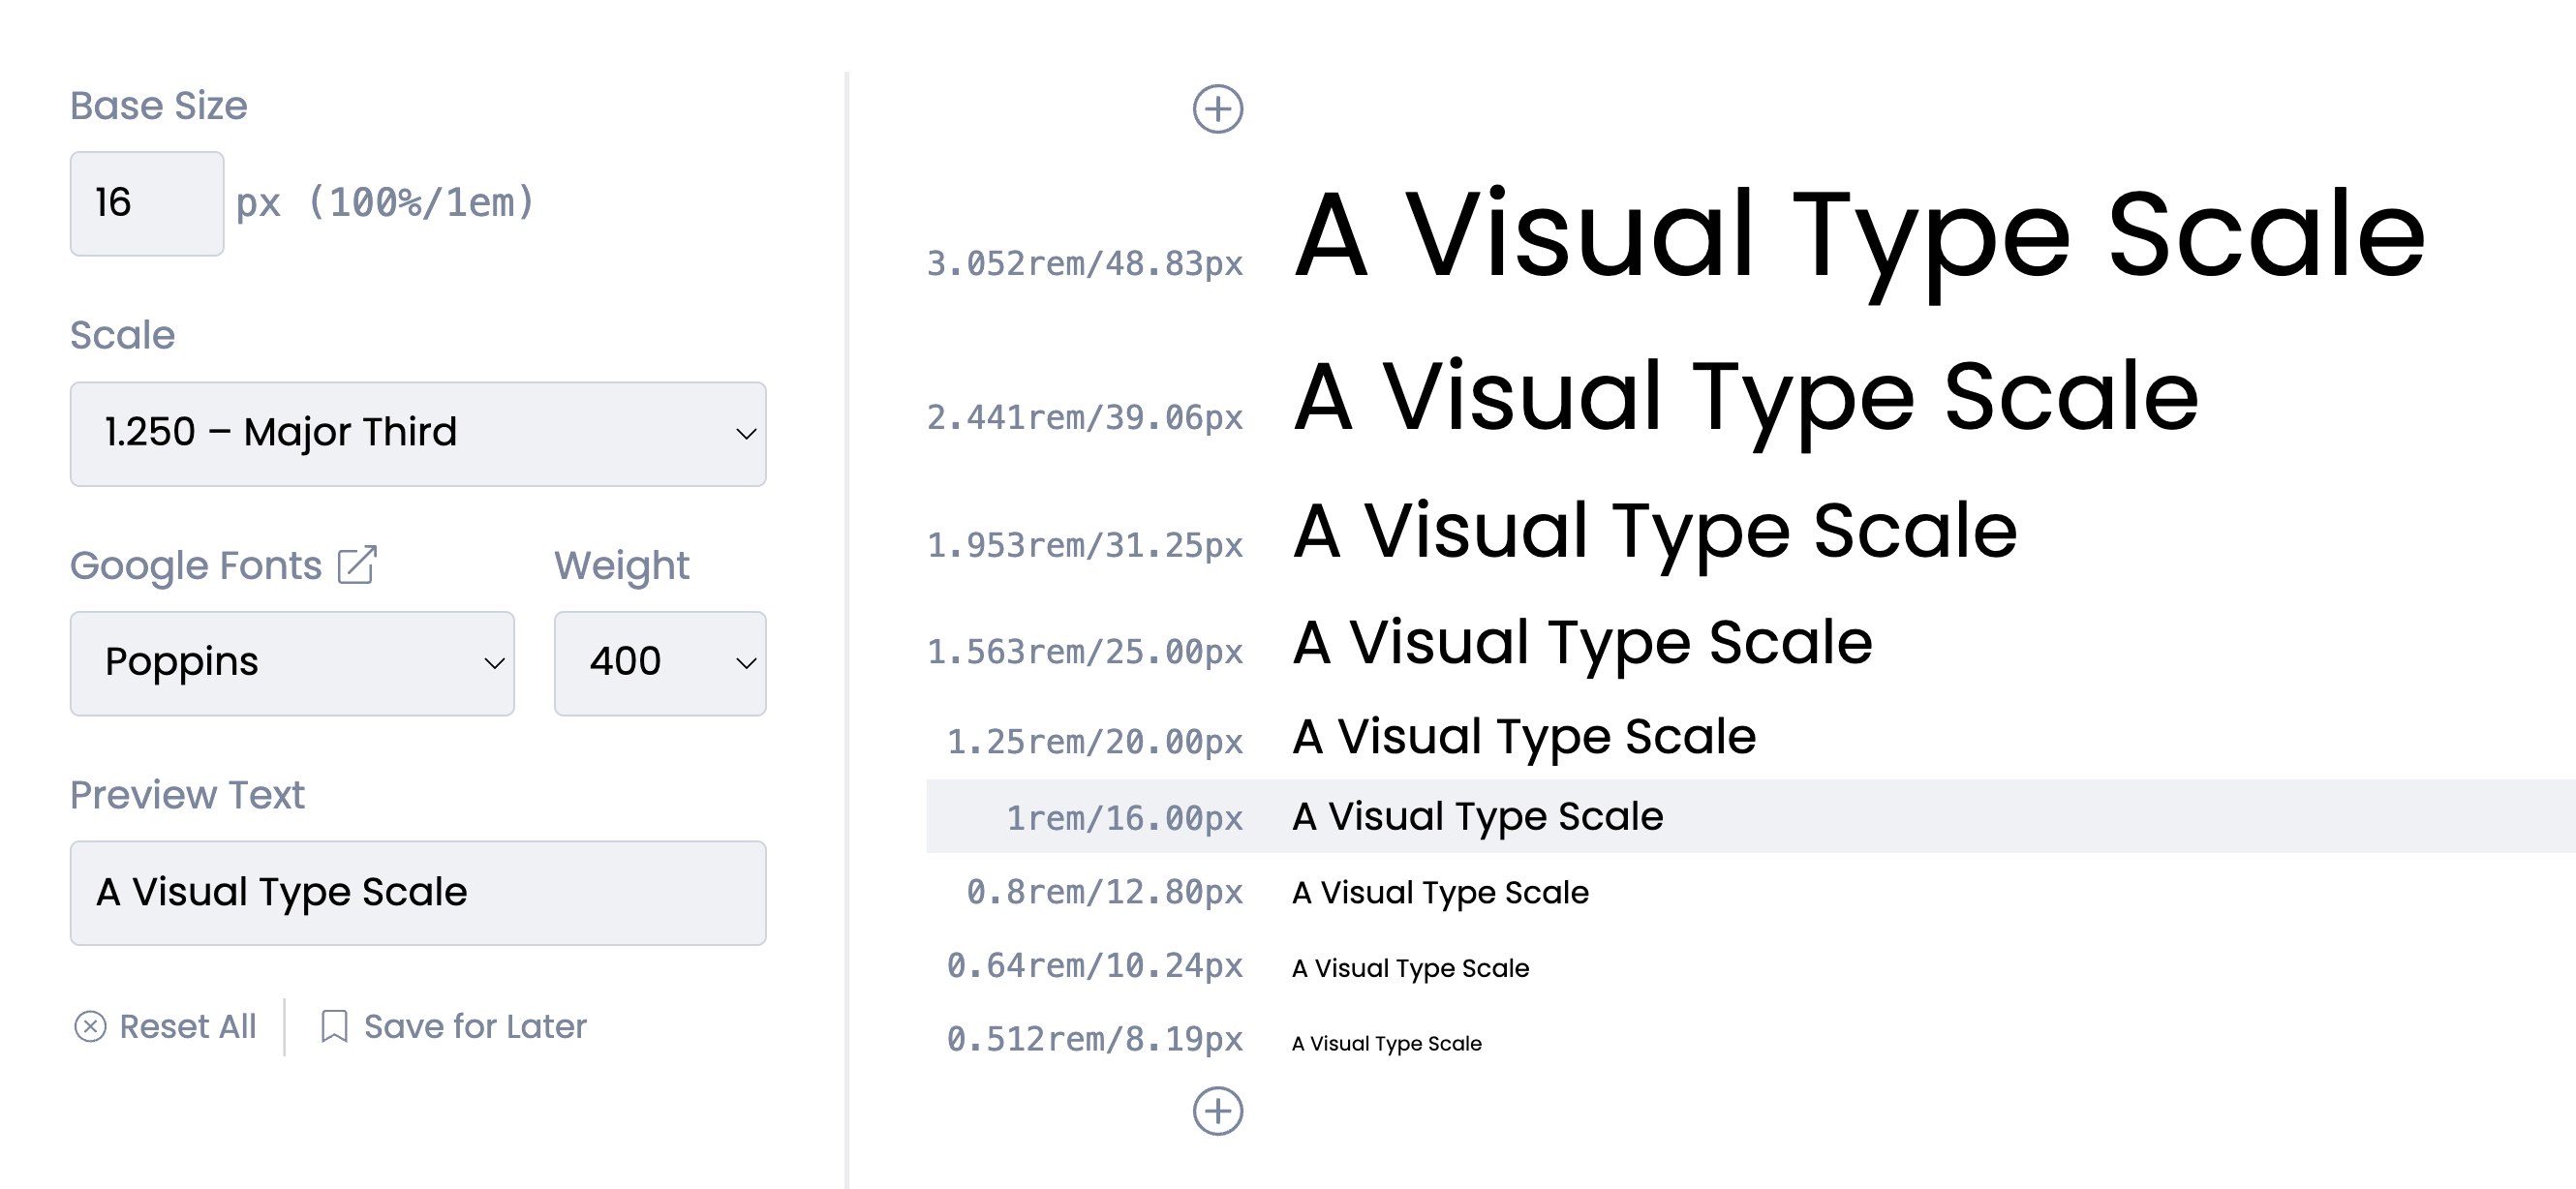This screenshot has width=2576, height=1189.
Task: Click the Base Size input showing 16
Action: (146, 202)
